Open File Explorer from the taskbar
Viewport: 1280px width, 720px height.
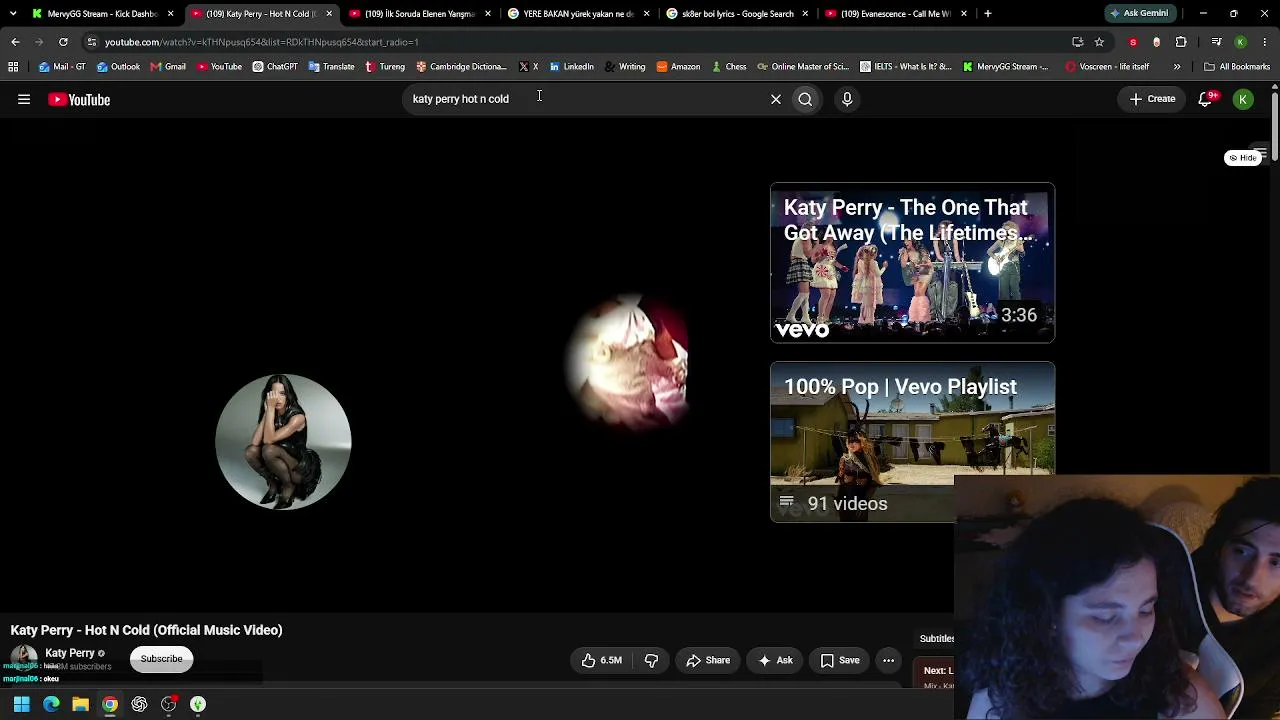click(80, 704)
